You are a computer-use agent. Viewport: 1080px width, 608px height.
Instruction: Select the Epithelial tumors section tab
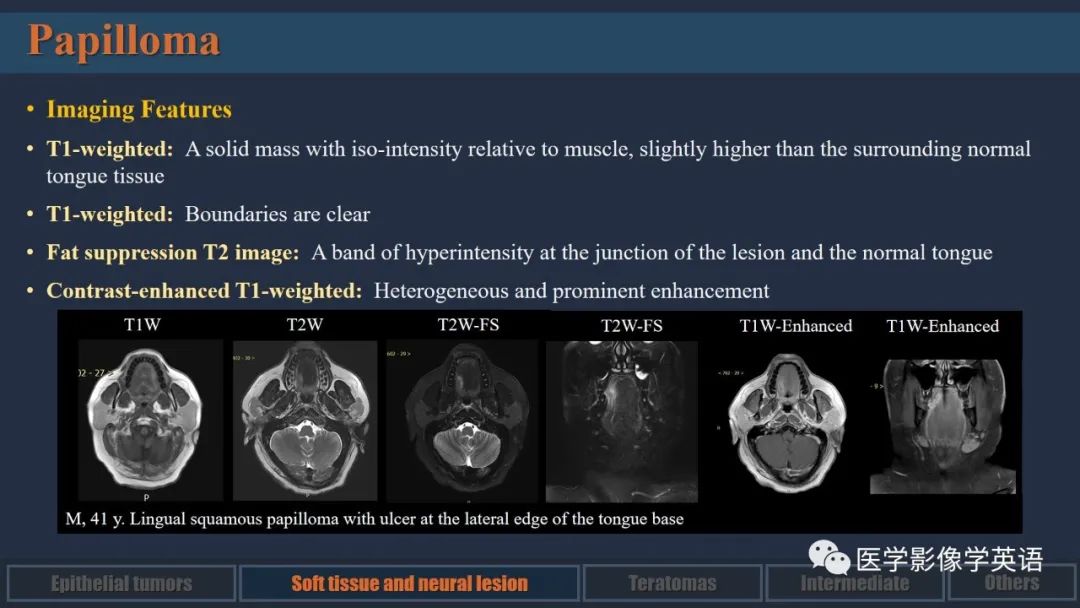(121, 583)
